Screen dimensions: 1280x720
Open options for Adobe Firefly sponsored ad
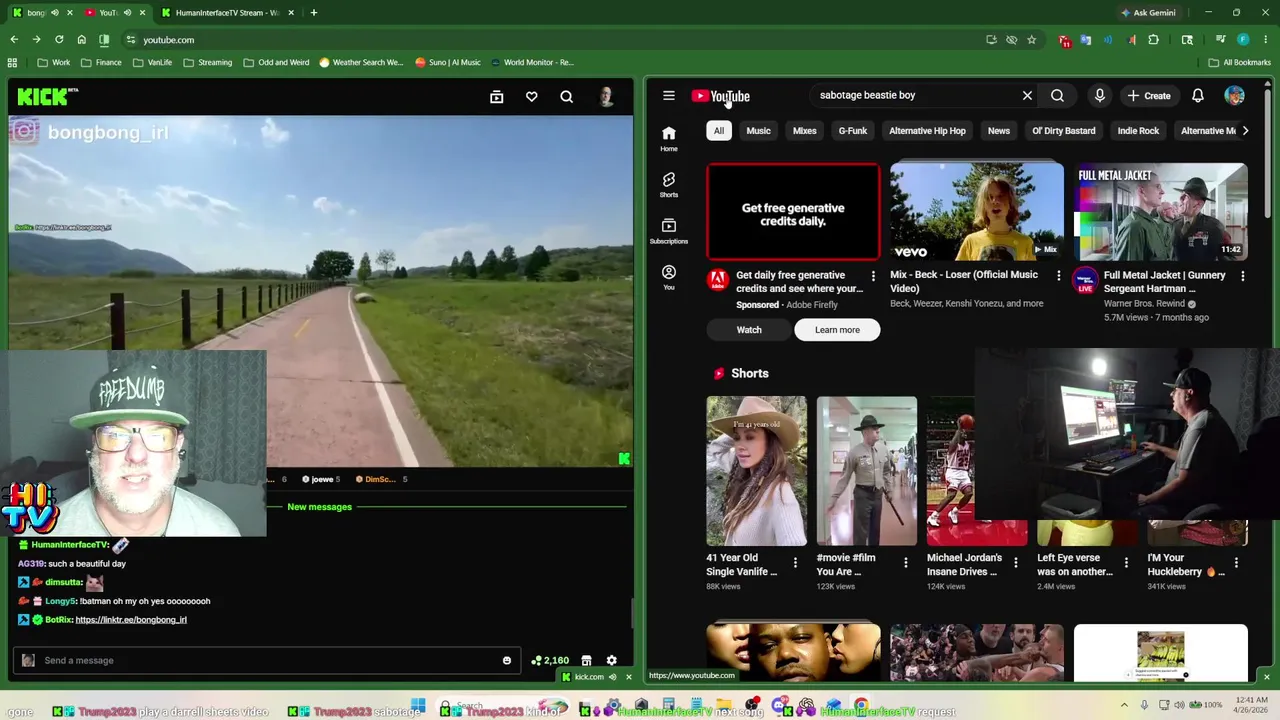tap(873, 276)
